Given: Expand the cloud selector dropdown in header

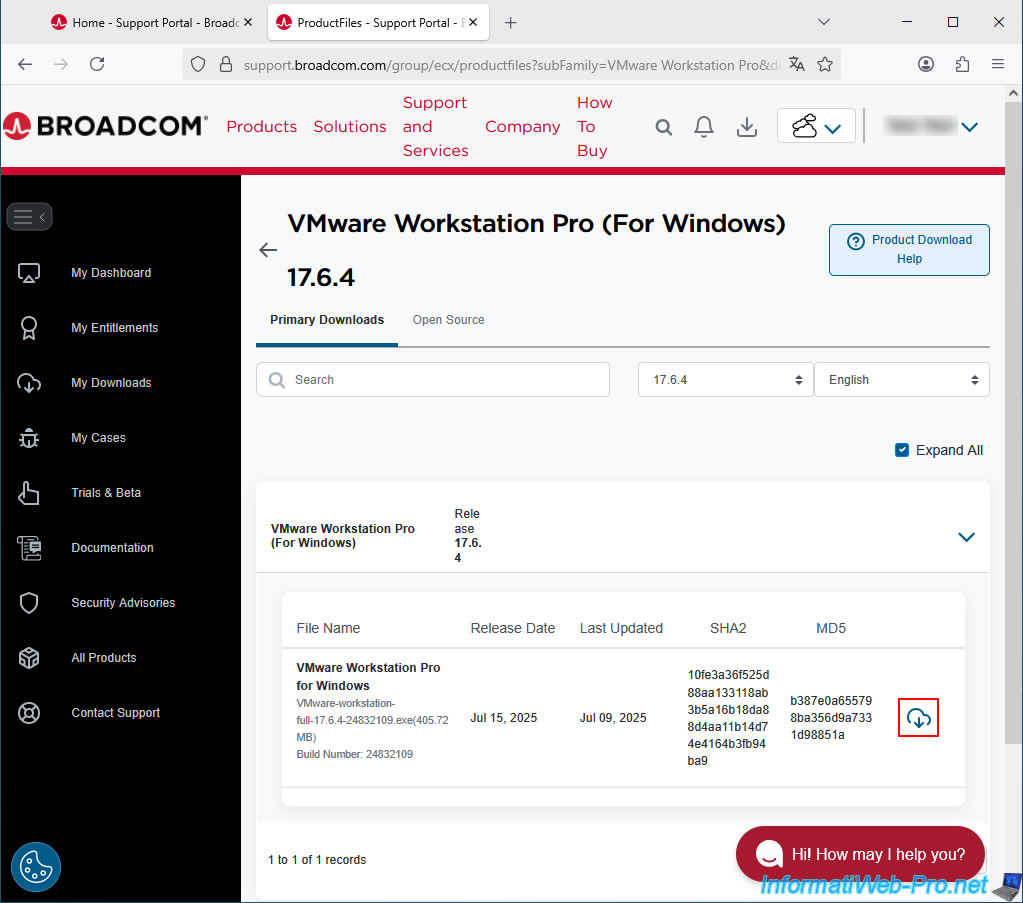Looking at the screenshot, I should 816,126.
